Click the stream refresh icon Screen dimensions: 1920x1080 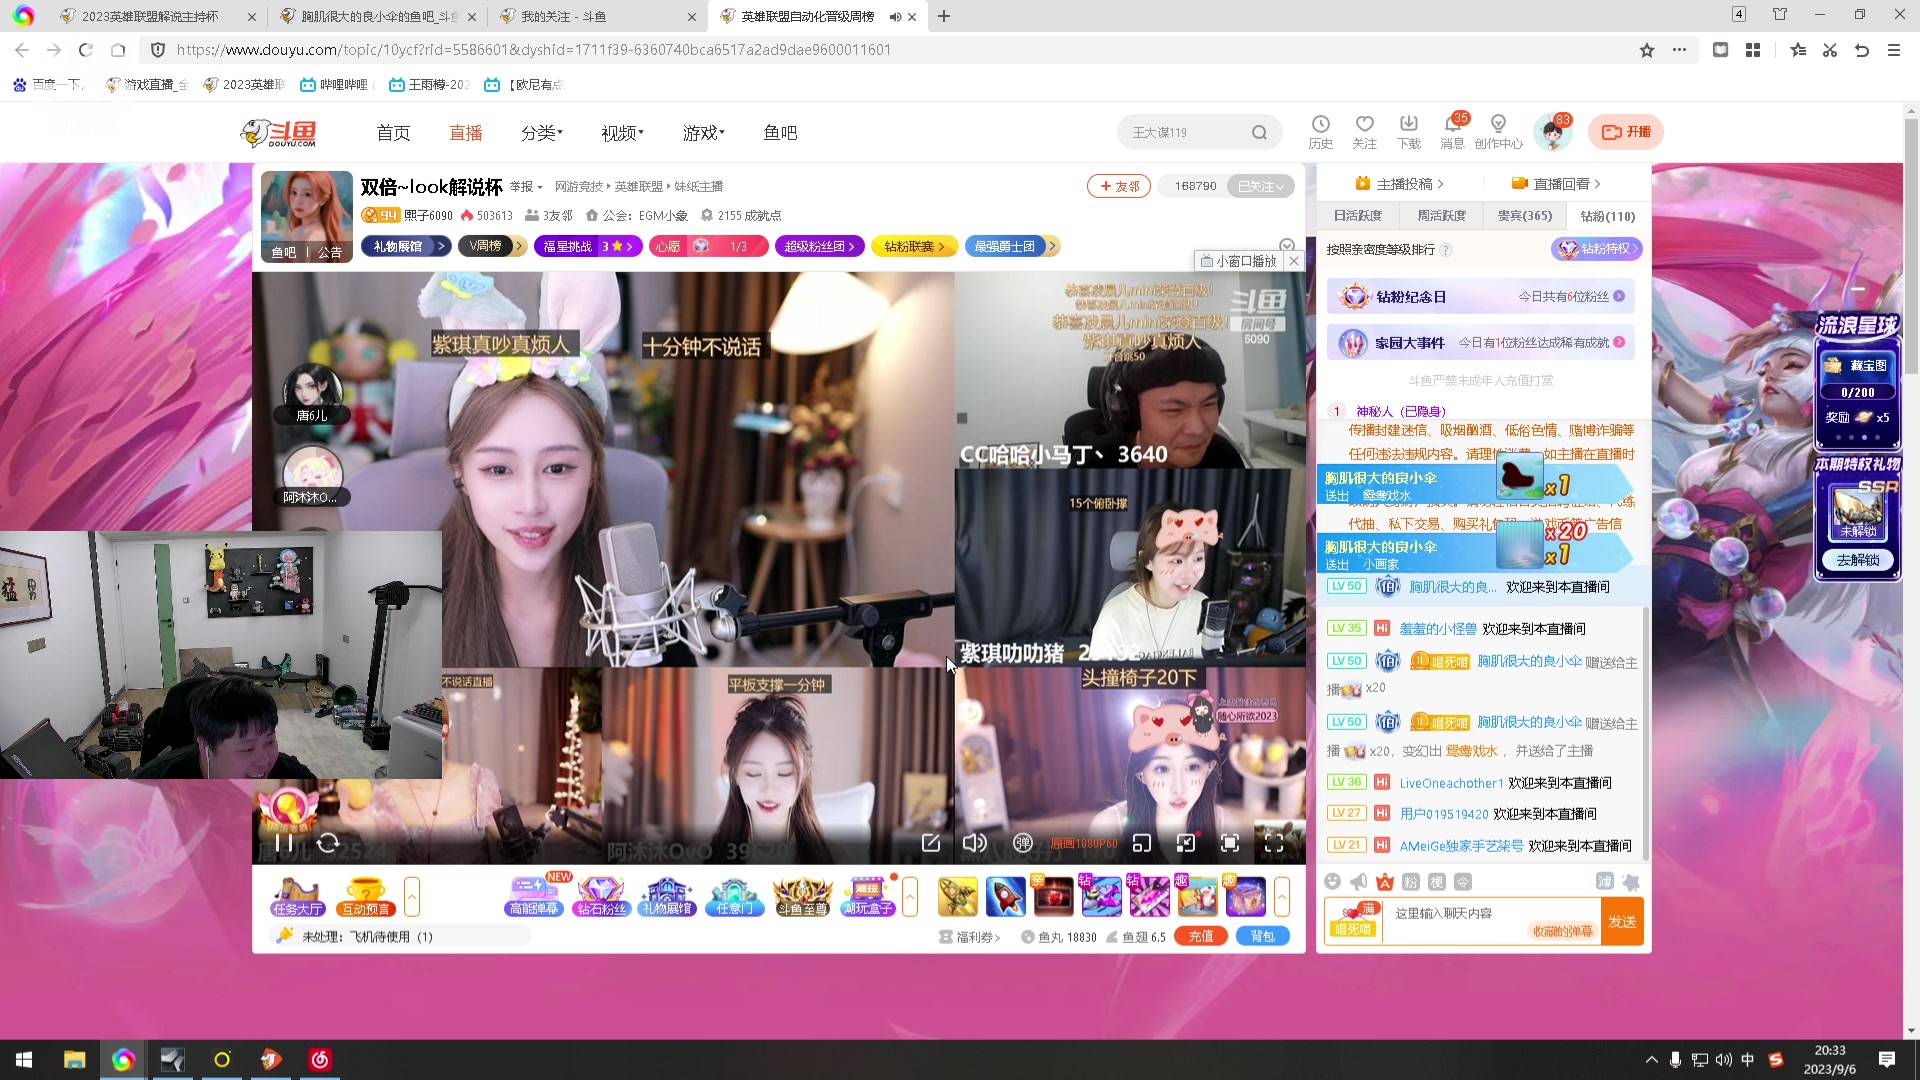[328, 843]
